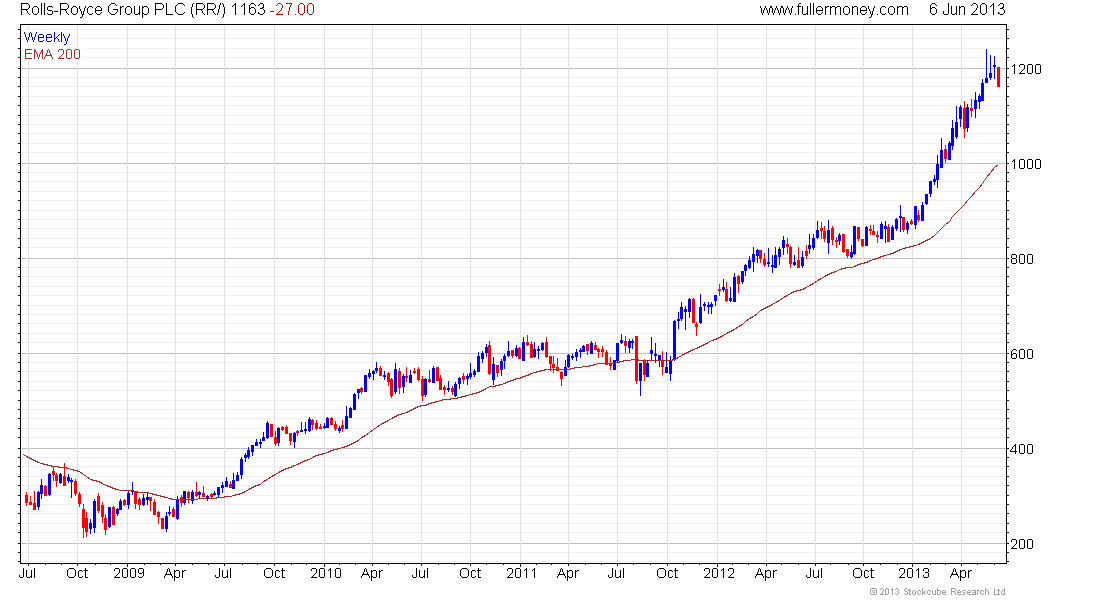
Task: Click the 2011 year label on time axis
Action: (521, 573)
